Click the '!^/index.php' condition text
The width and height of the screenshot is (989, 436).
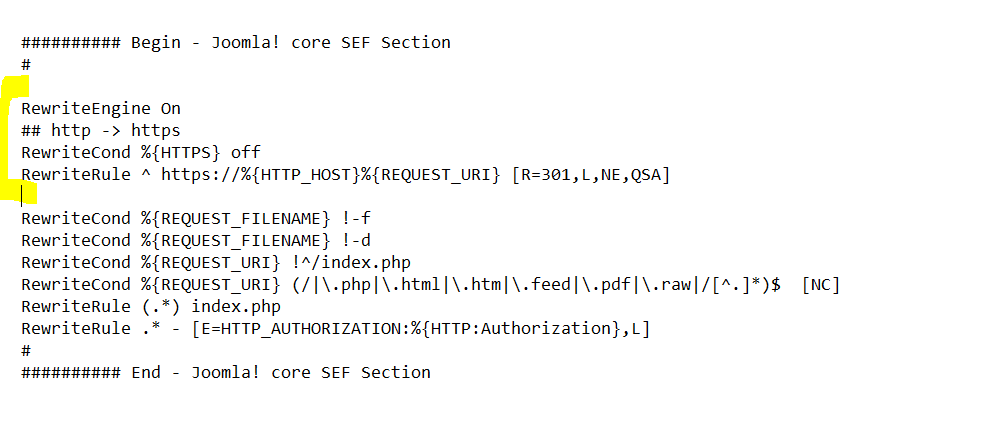point(351,262)
